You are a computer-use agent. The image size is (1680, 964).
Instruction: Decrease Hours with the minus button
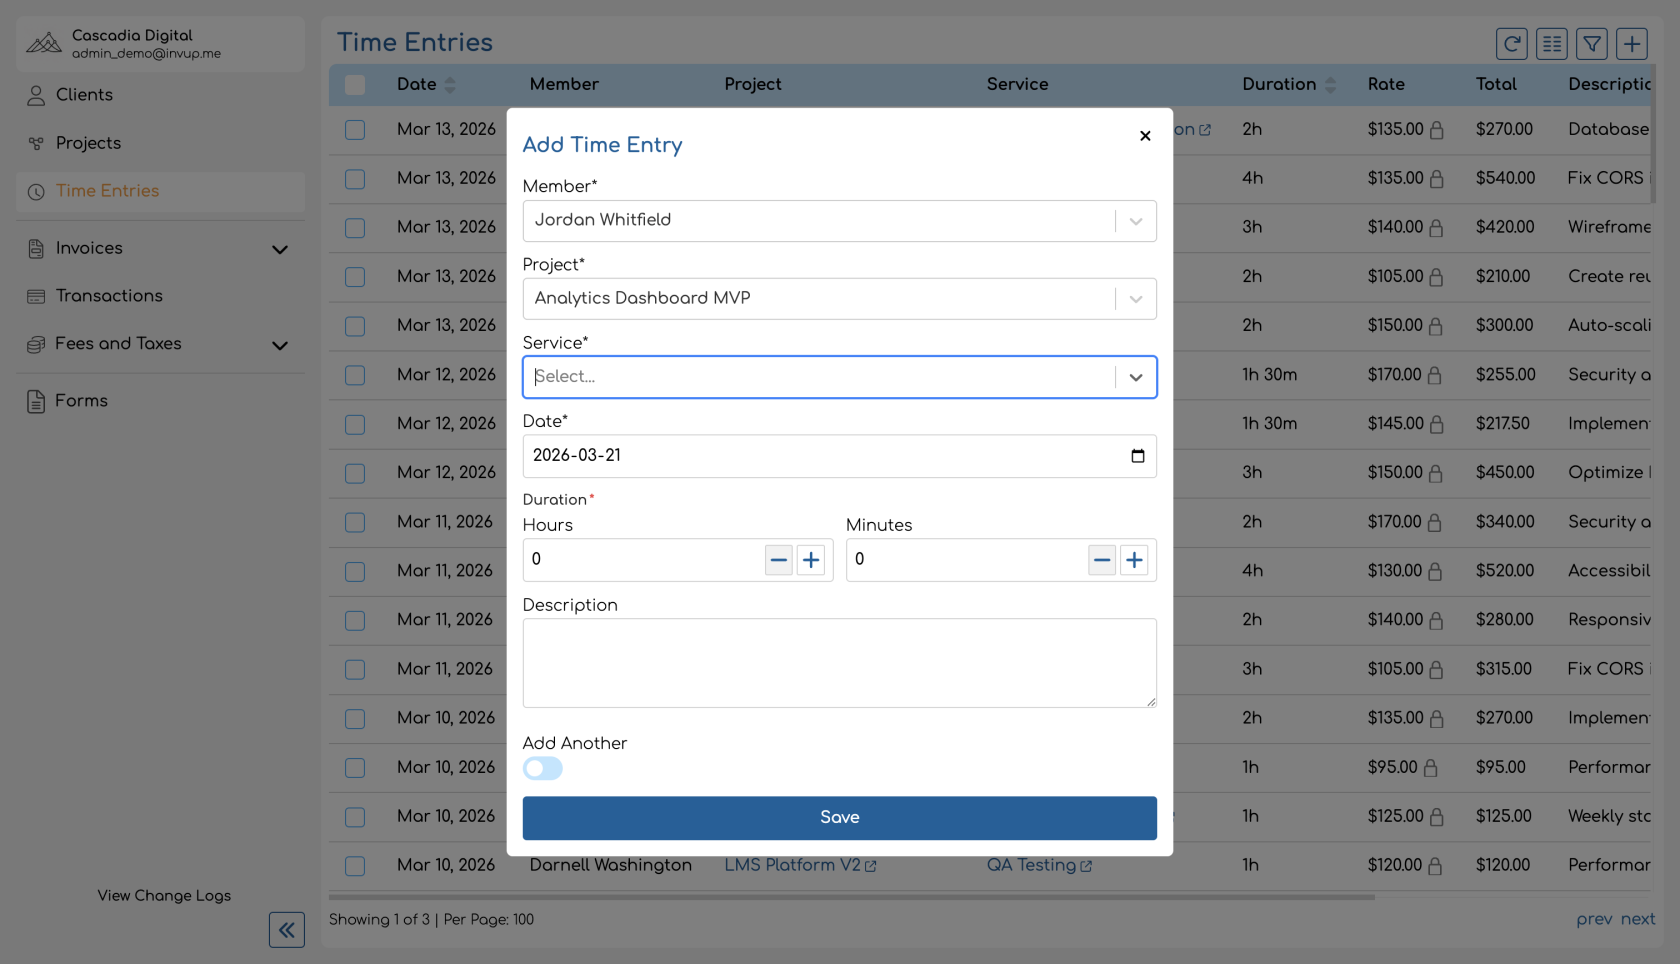click(779, 560)
